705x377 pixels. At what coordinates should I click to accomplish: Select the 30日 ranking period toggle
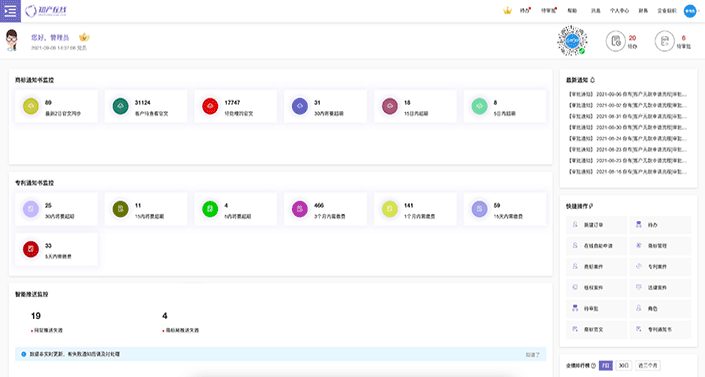pos(623,365)
